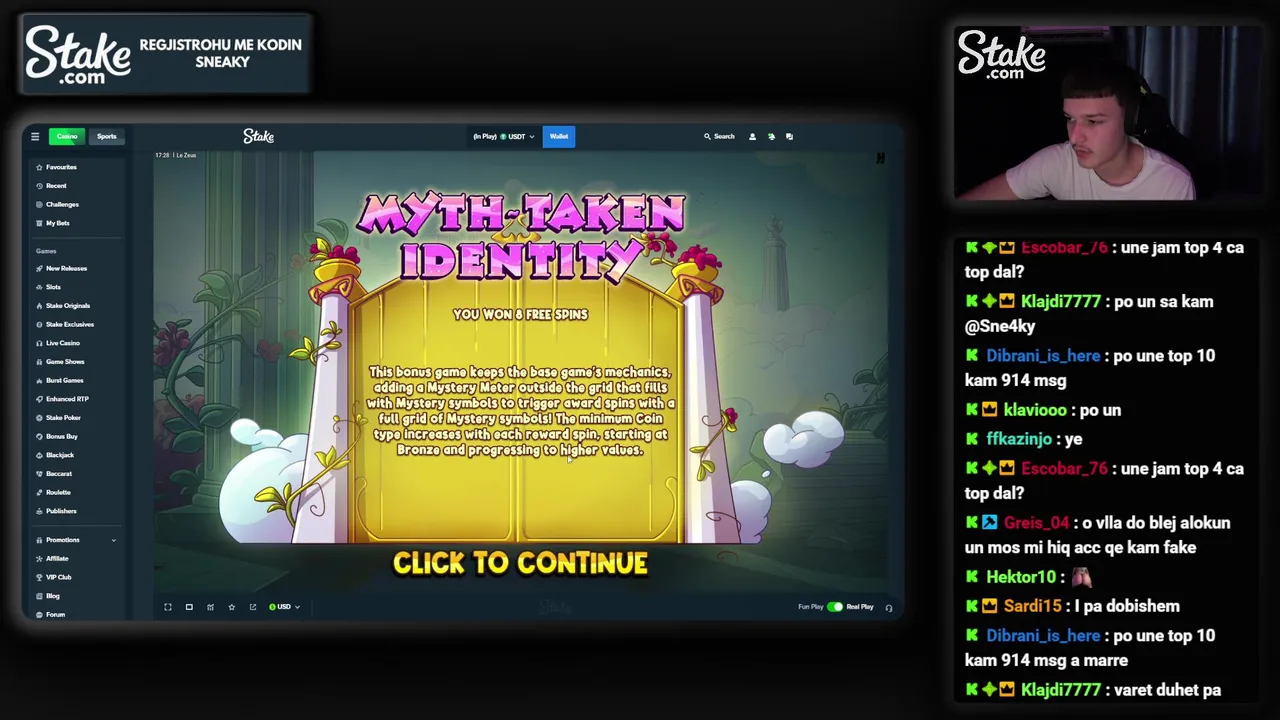Open the USDT balance currency dropdown

coord(504,137)
